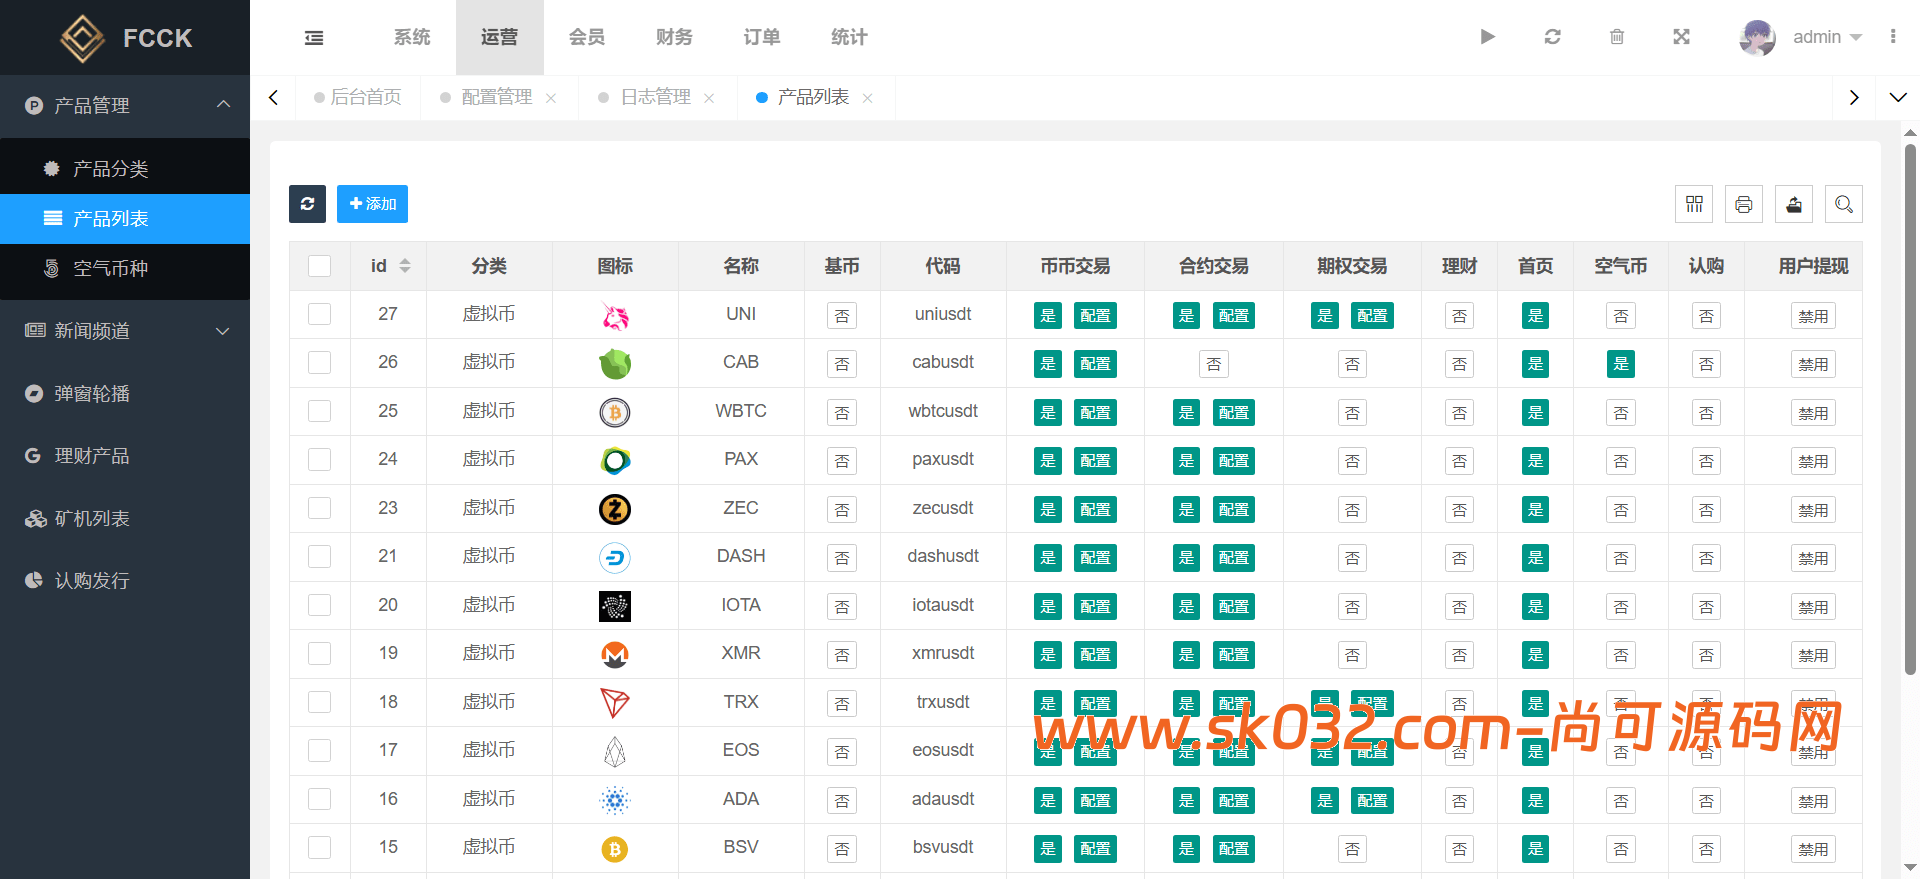Open 空气币种 in the sidebar

(125, 269)
